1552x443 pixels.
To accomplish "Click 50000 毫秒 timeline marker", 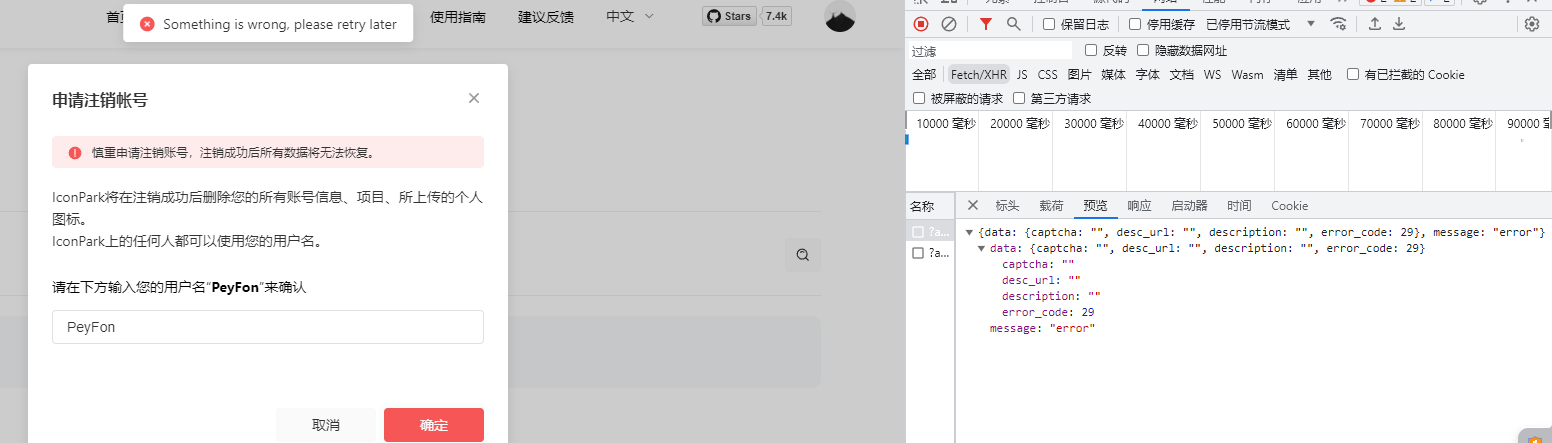I will tap(1241, 124).
